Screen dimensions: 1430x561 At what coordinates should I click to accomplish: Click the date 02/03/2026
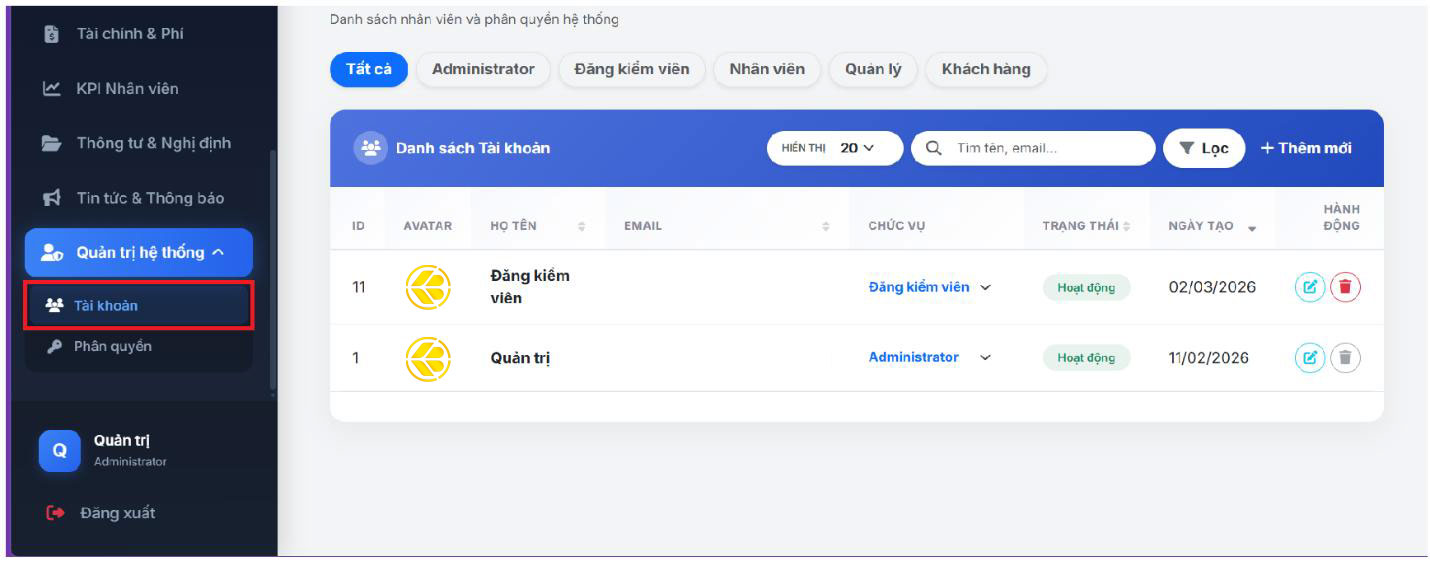[x=1212, y=287]
